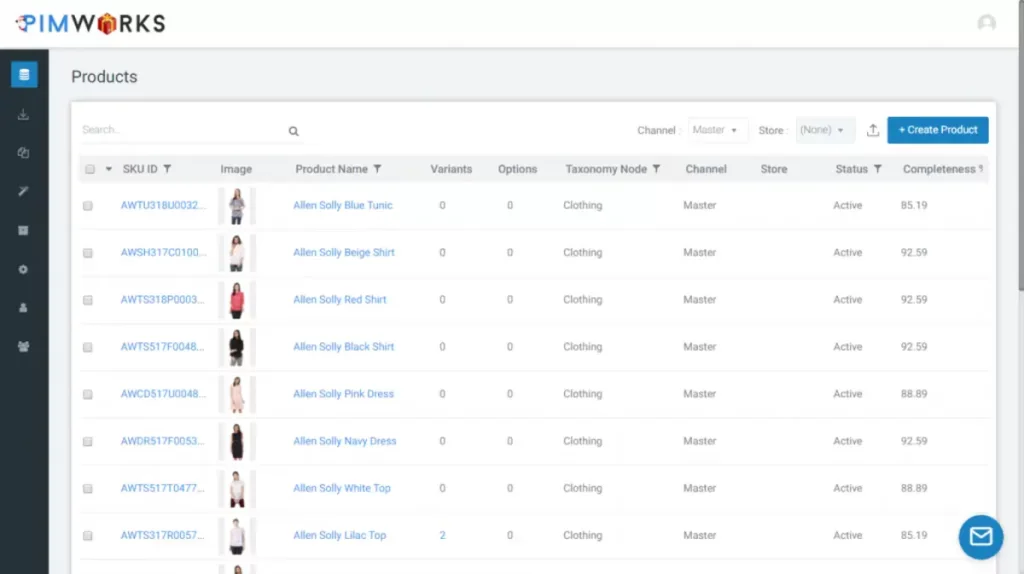Click the Options column header
This screenshot has height=574, width=1024.
[517, 169]
